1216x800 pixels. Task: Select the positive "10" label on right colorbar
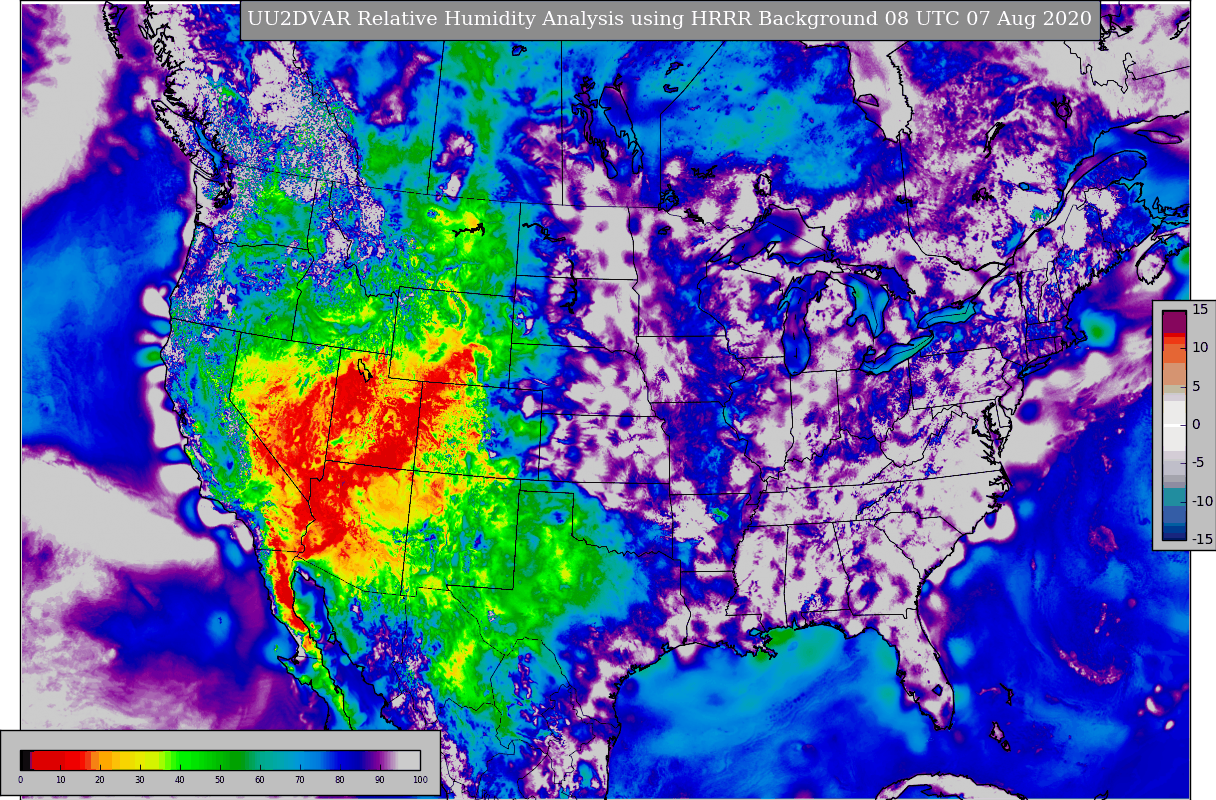[x=1200, y=348]
